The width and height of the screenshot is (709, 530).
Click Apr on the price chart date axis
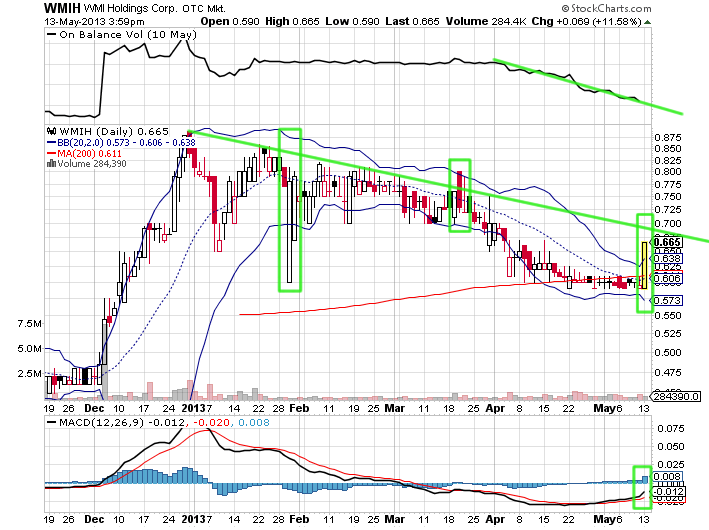[495, 408]
